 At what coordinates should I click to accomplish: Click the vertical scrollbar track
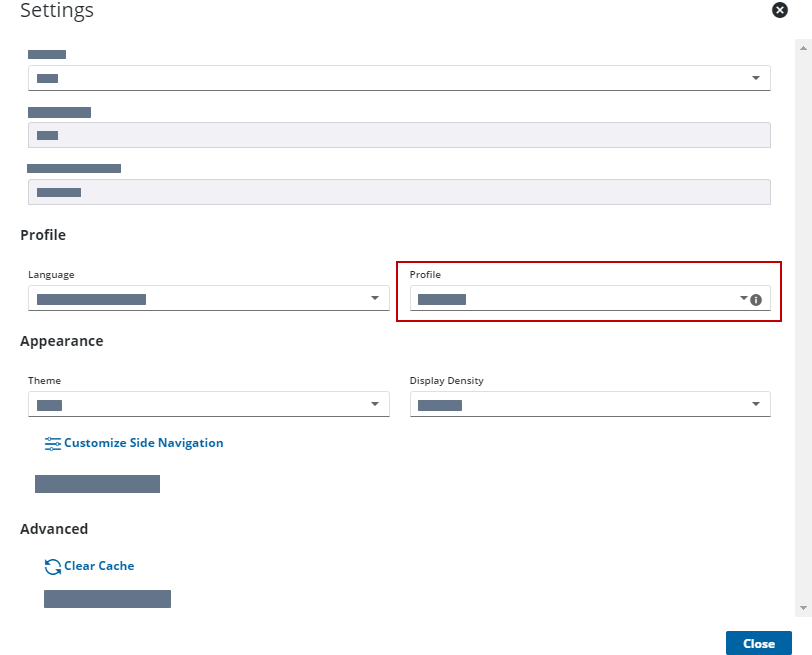point(803,300)
